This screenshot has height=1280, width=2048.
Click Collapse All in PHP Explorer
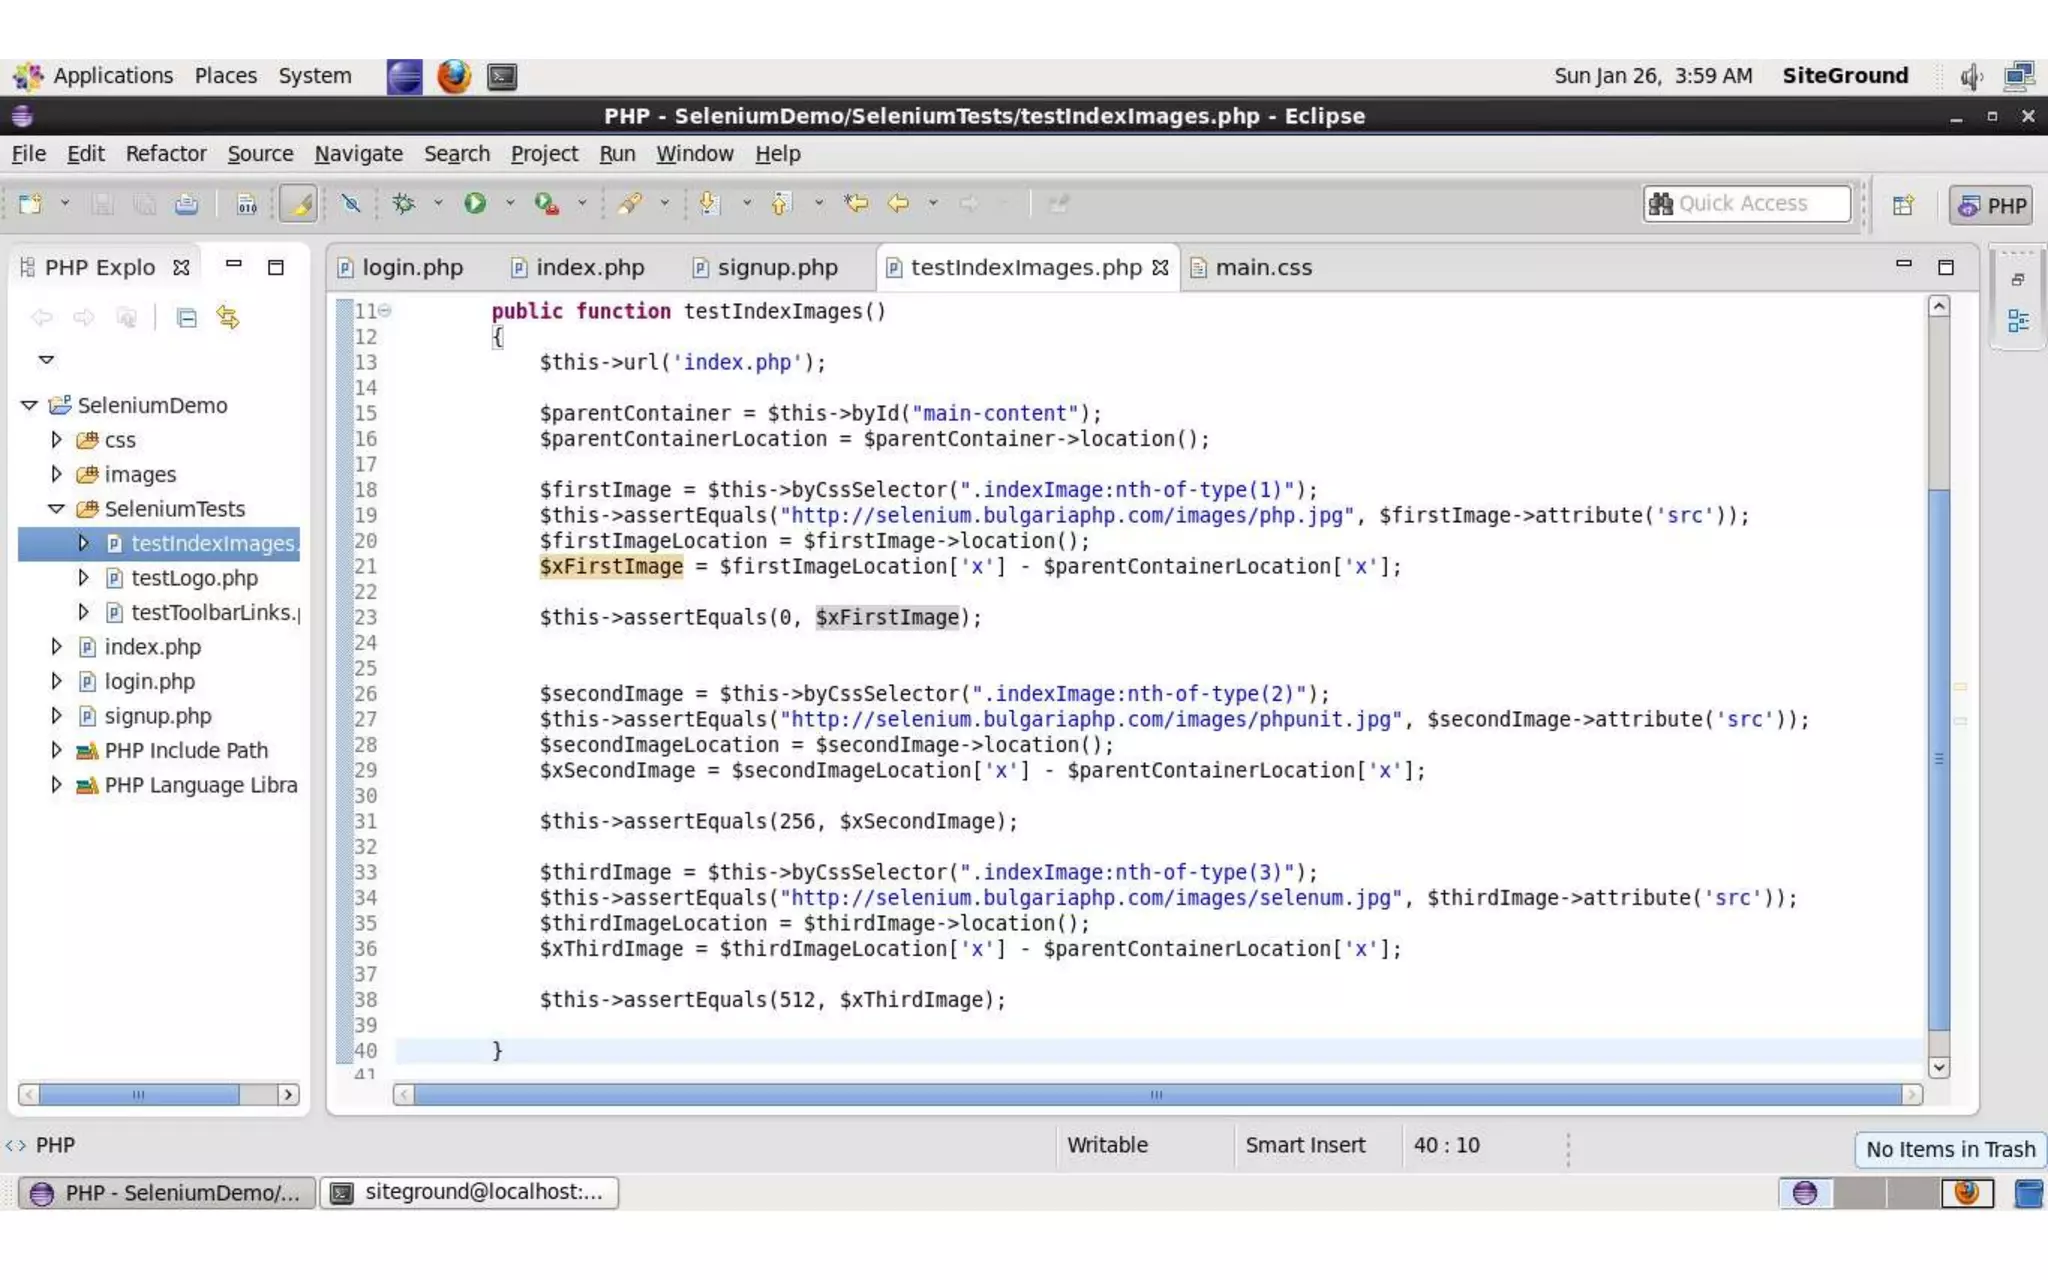(x=186, y=318)
